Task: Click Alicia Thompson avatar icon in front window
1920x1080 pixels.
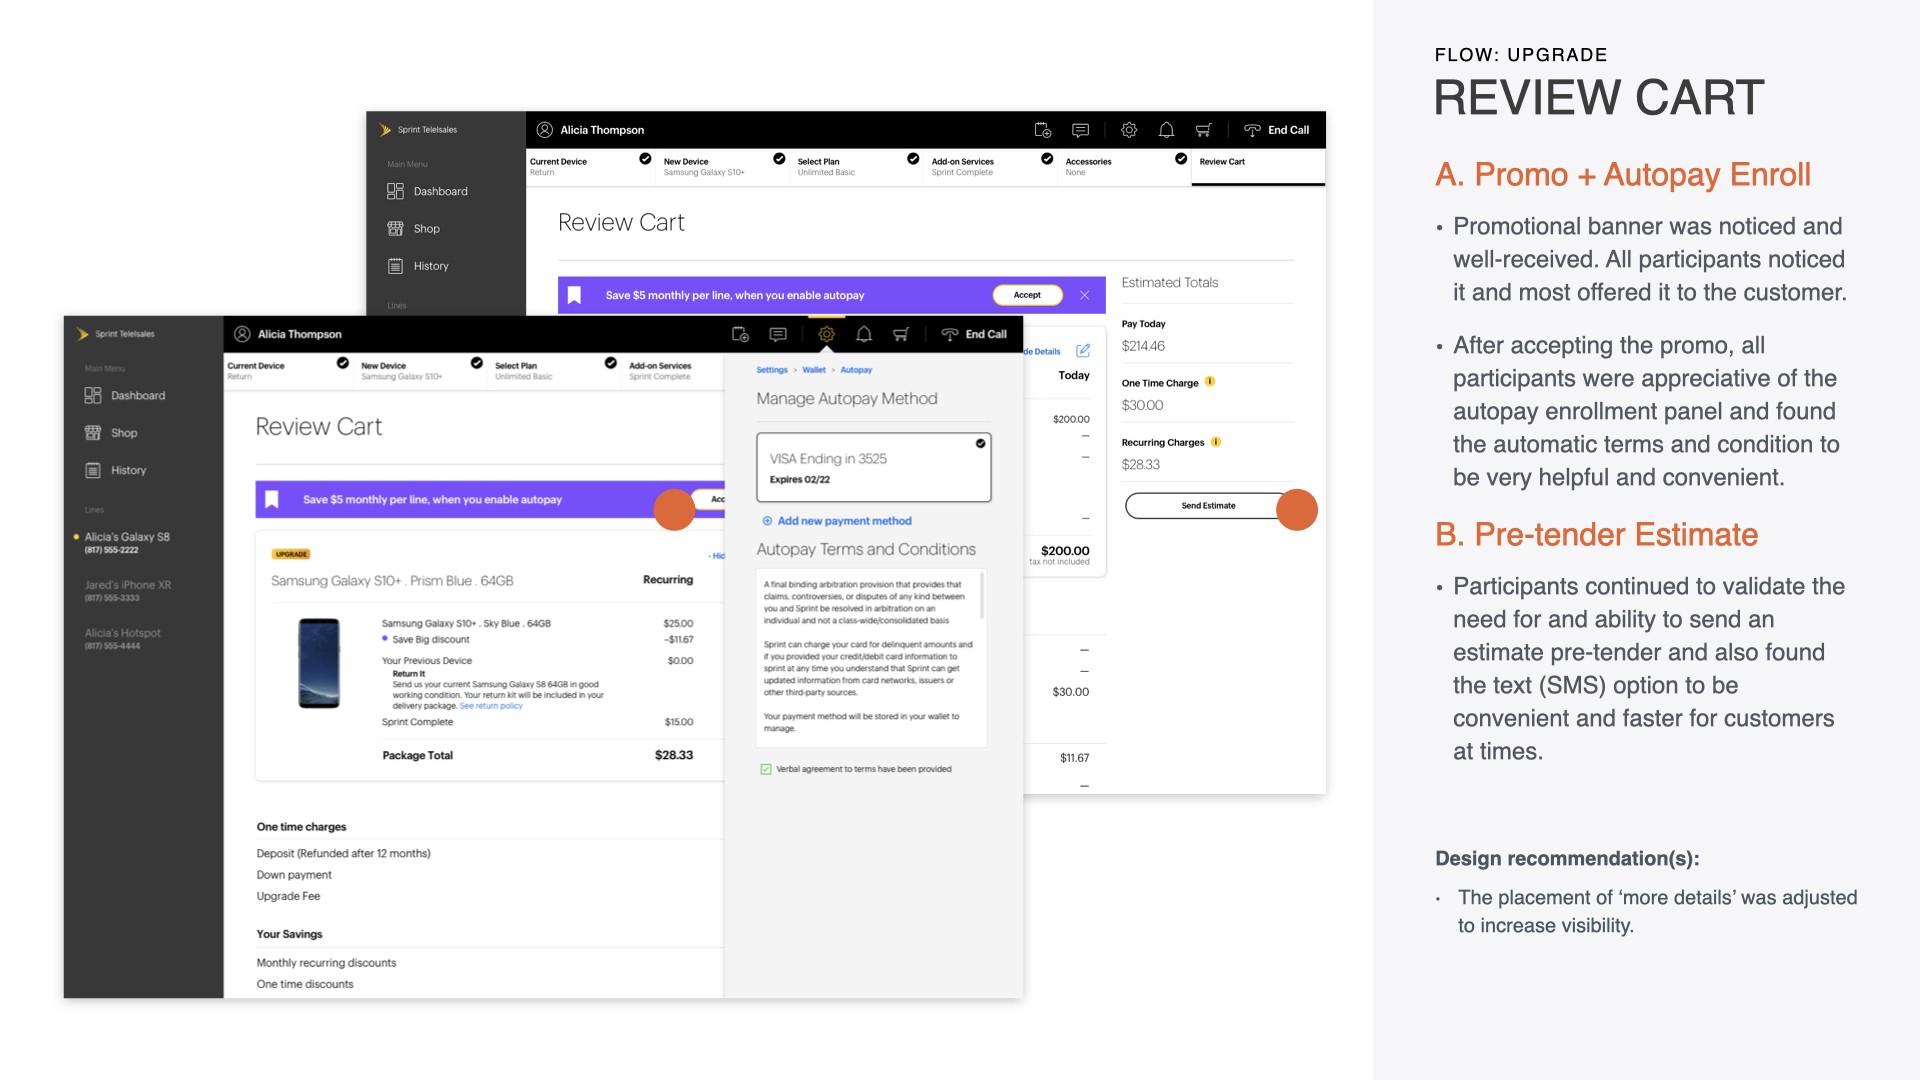Action: pos(242,334)
